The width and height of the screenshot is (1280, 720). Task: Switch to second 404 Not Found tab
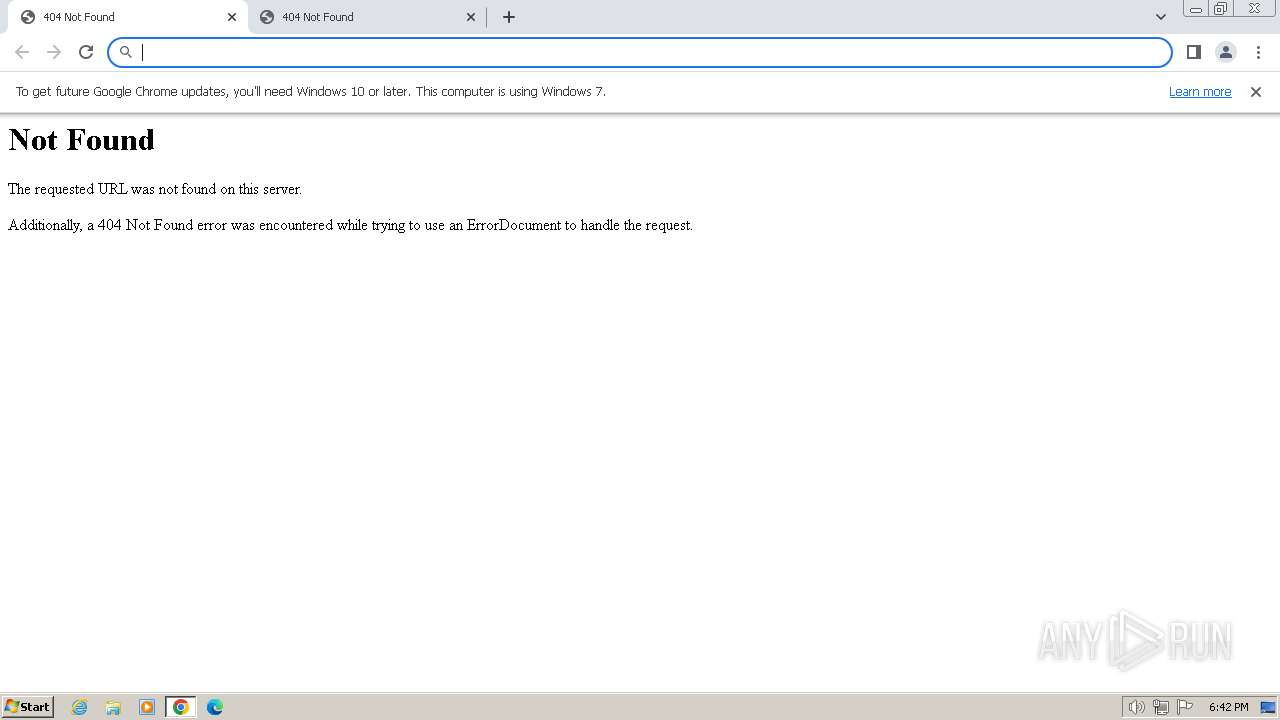(x=366, y=17)
